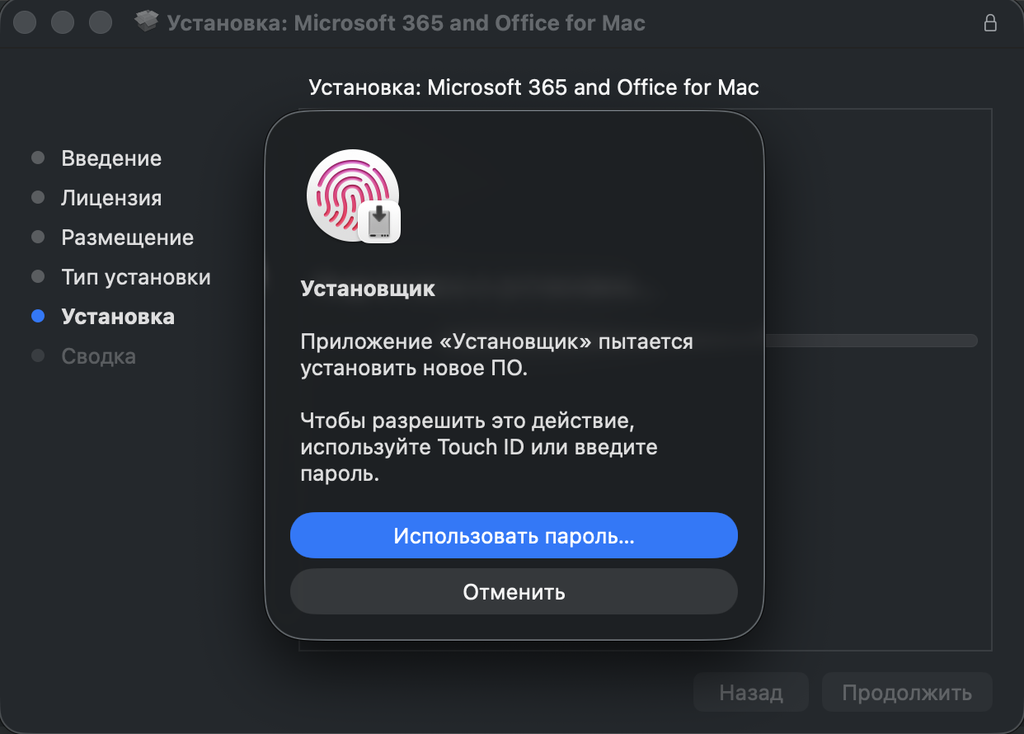Select the active "Установка" step
Image resolution: width=1024 pixels, height=734 pixels.
[x=118, y=317]
